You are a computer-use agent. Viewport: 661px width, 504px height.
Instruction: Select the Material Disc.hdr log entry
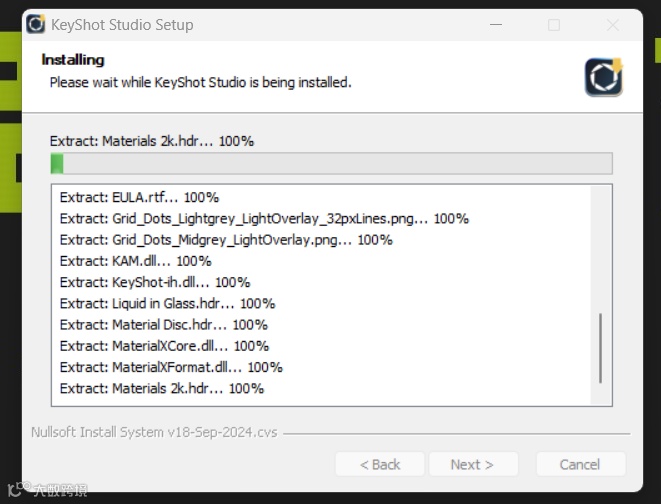[x=164, y=325]
